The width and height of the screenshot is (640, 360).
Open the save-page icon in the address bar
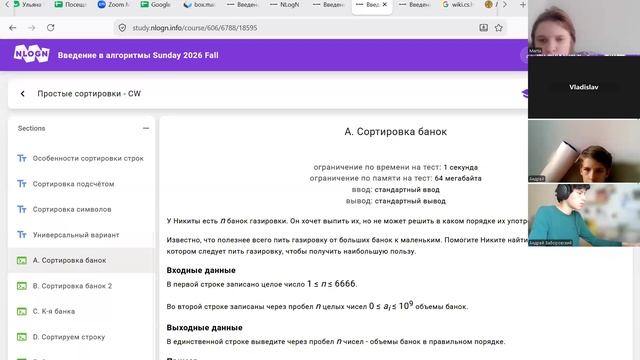pyautogui.click(x=483, y=28)
